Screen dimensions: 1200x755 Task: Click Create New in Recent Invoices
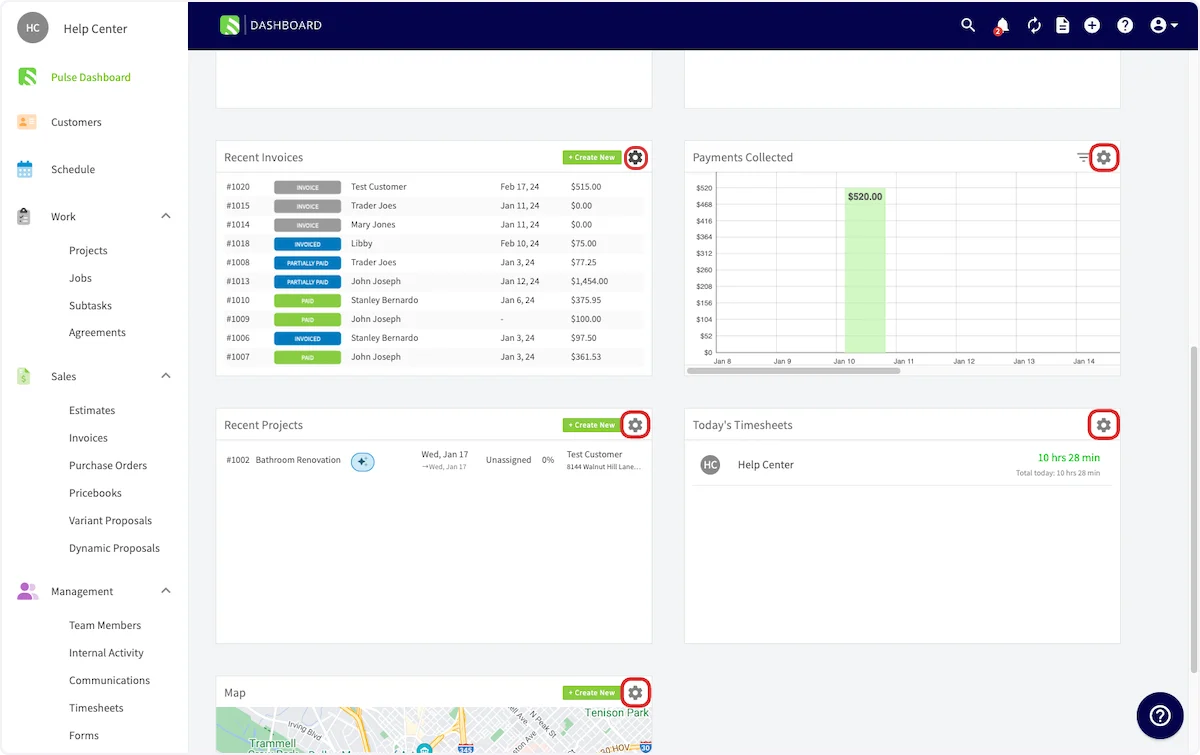click(x=592, y=157)
